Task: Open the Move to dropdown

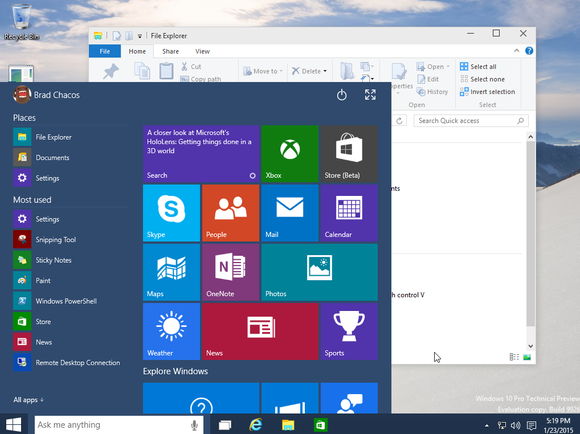Action: coord(263,71)
